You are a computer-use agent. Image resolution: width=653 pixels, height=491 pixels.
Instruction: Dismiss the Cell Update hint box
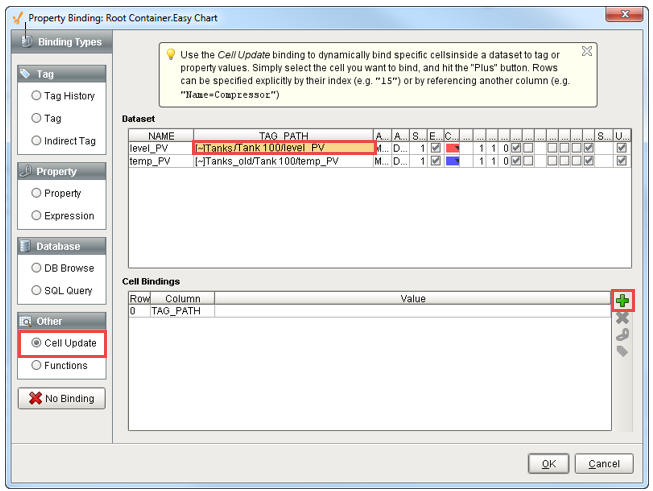(587, 51)
